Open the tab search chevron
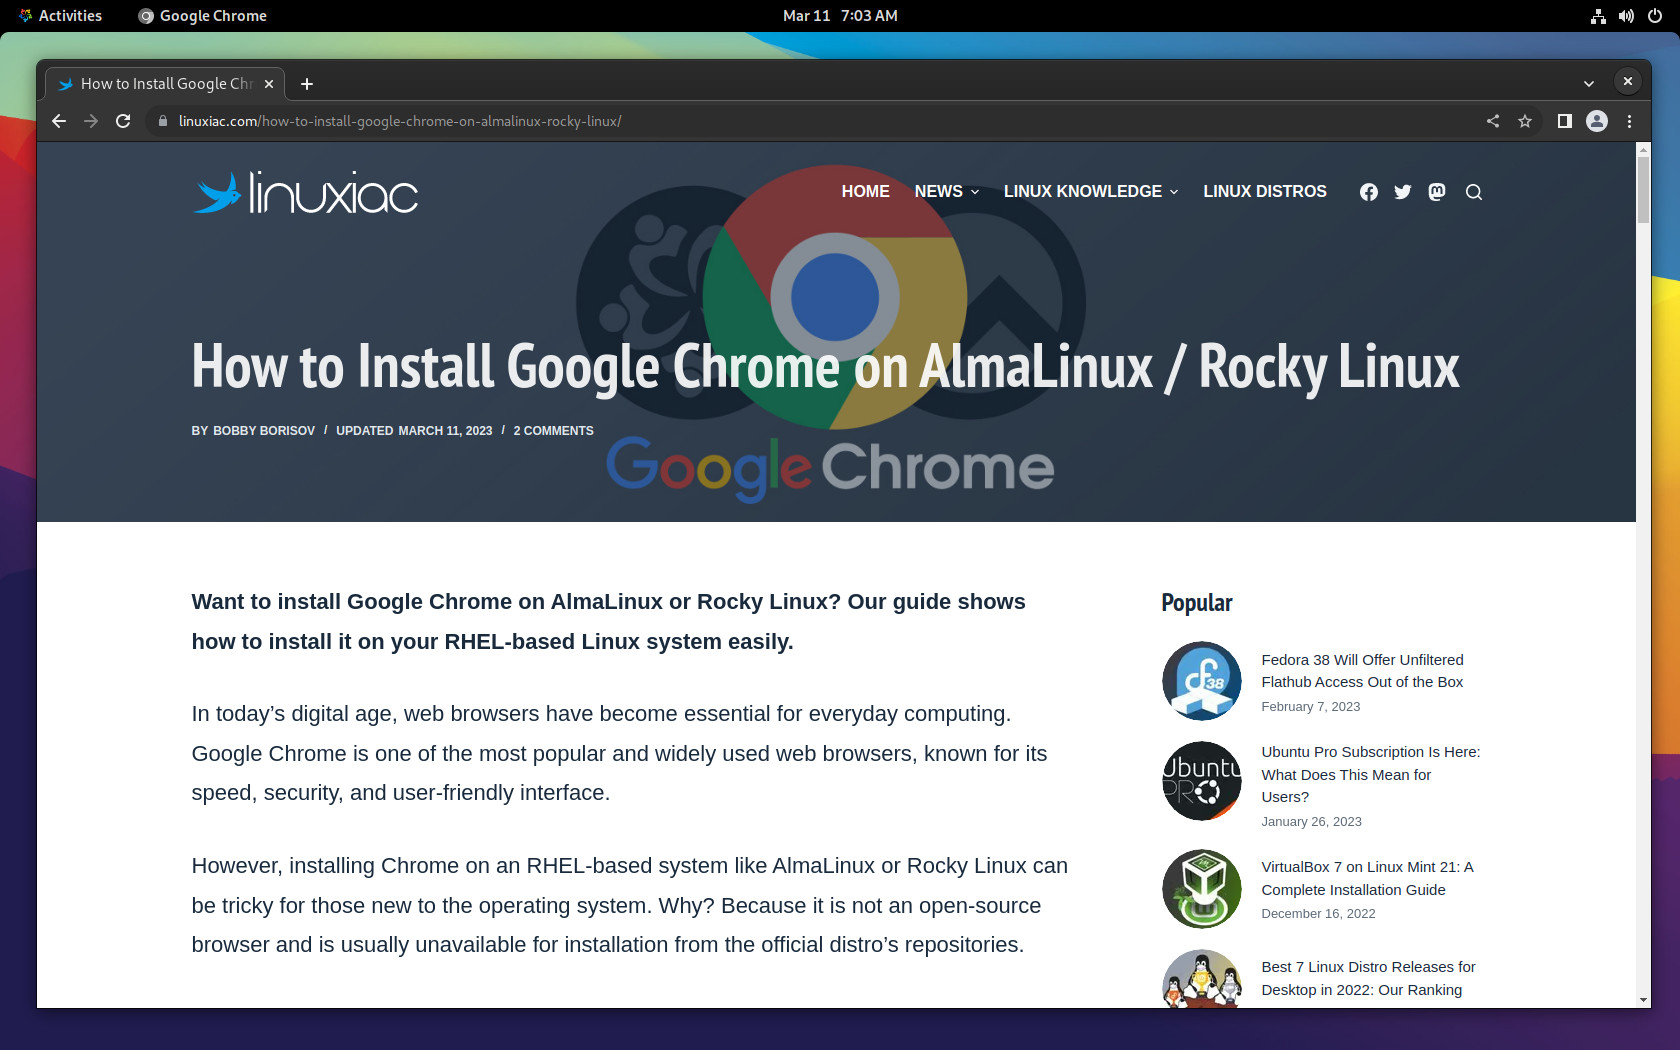The width and height of the screenshot is (1680, 1050). point(1589,84)
